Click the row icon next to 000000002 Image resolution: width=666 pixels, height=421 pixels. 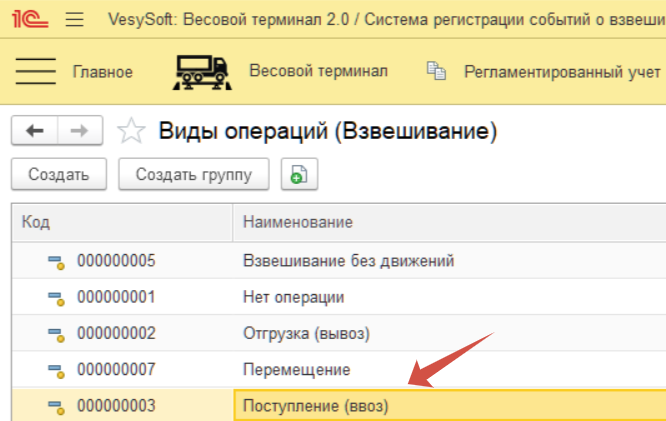pyautogui.click(x=56, y=334)
